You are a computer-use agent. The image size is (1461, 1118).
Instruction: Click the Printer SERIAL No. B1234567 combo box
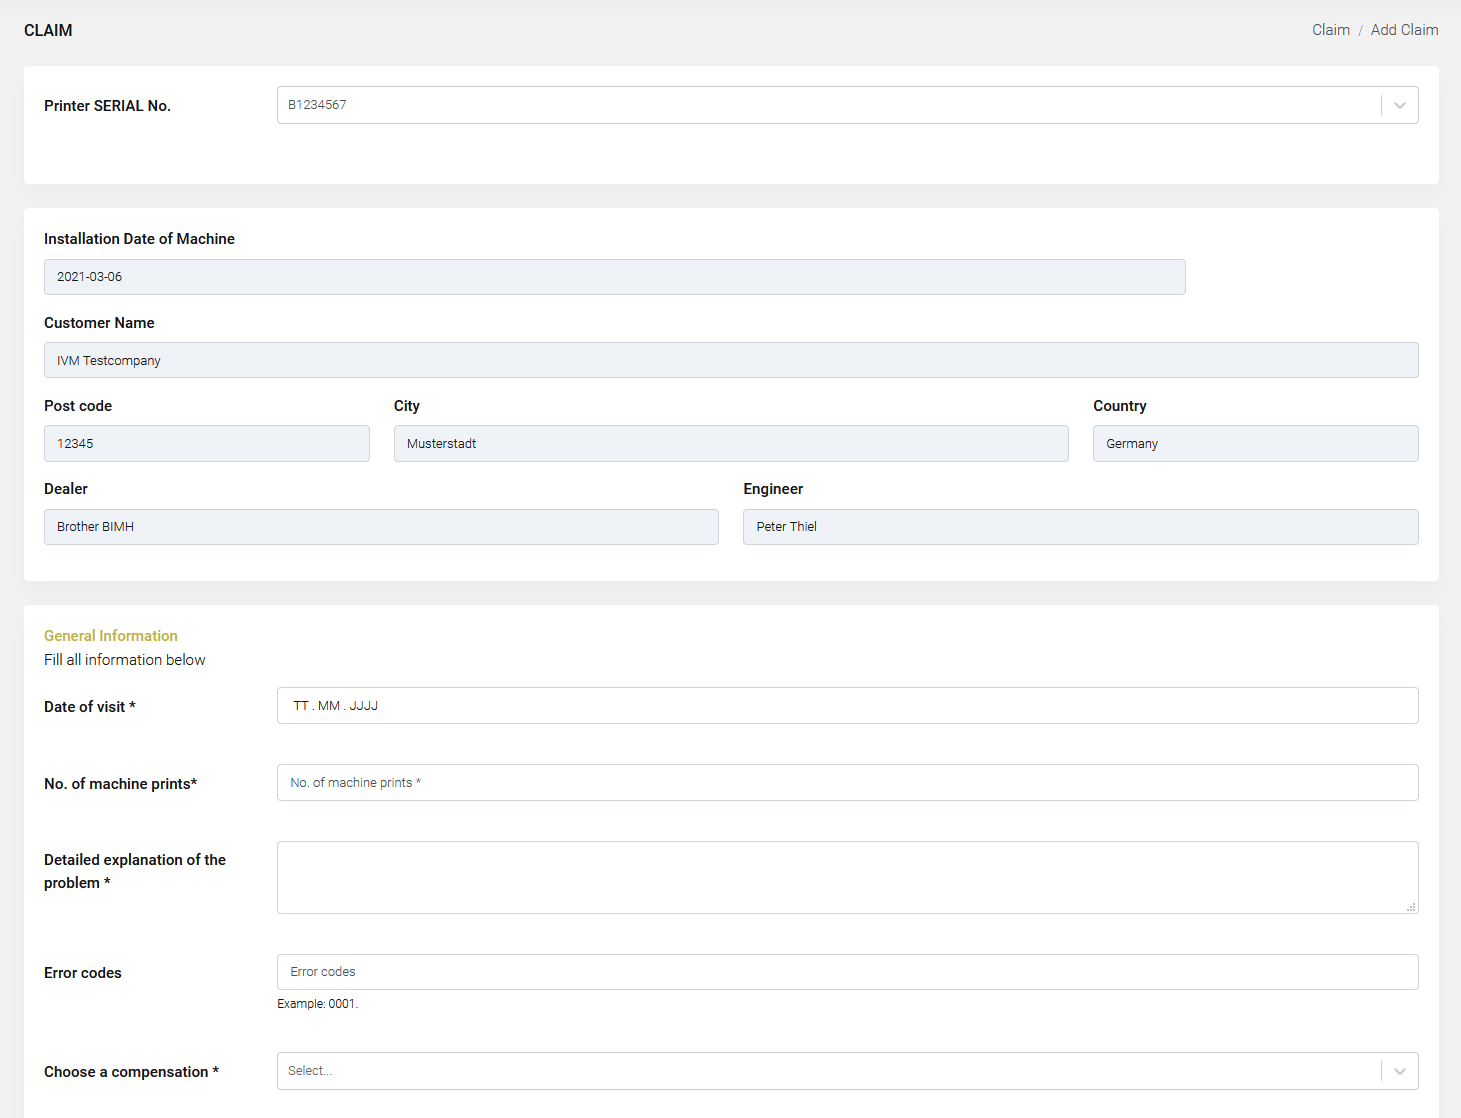(828, 105)
